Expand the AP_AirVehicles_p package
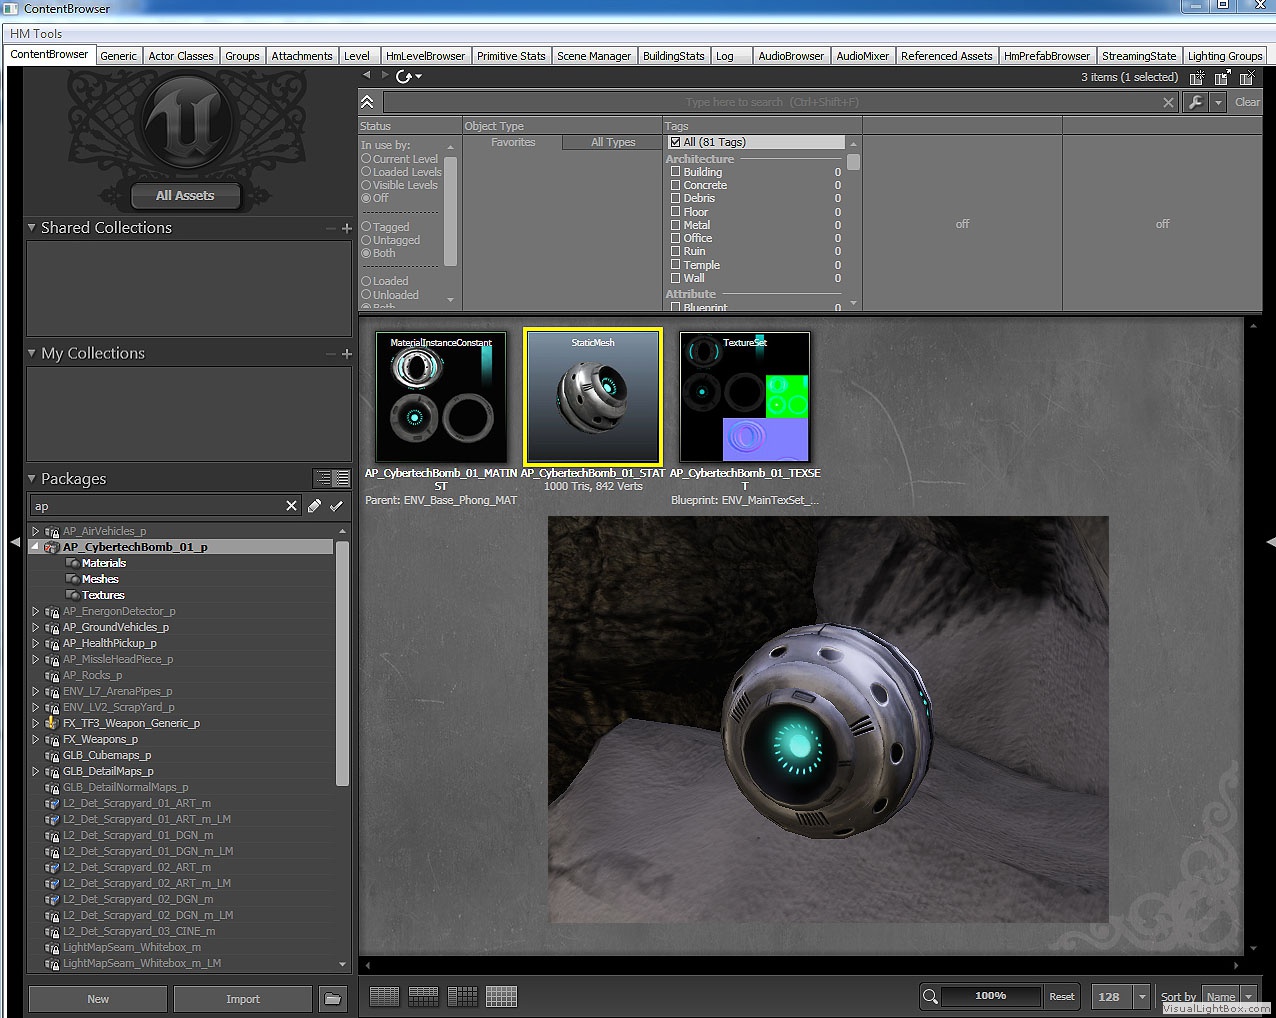The height and width of the screenshot is (1018, 1276). click(x=36, y=531)
